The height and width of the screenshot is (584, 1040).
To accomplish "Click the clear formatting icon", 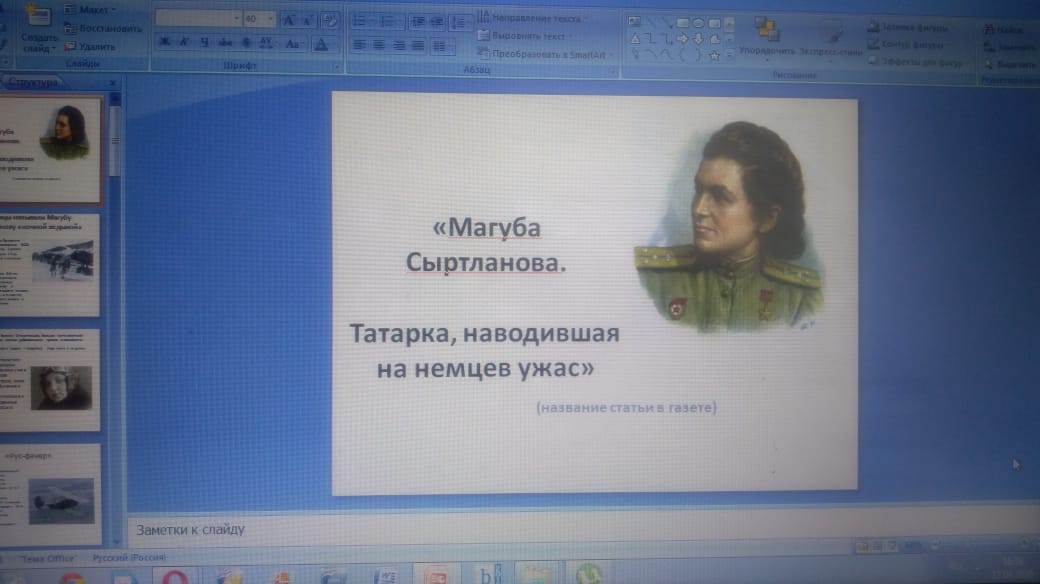I will click(x=330, y=21).
